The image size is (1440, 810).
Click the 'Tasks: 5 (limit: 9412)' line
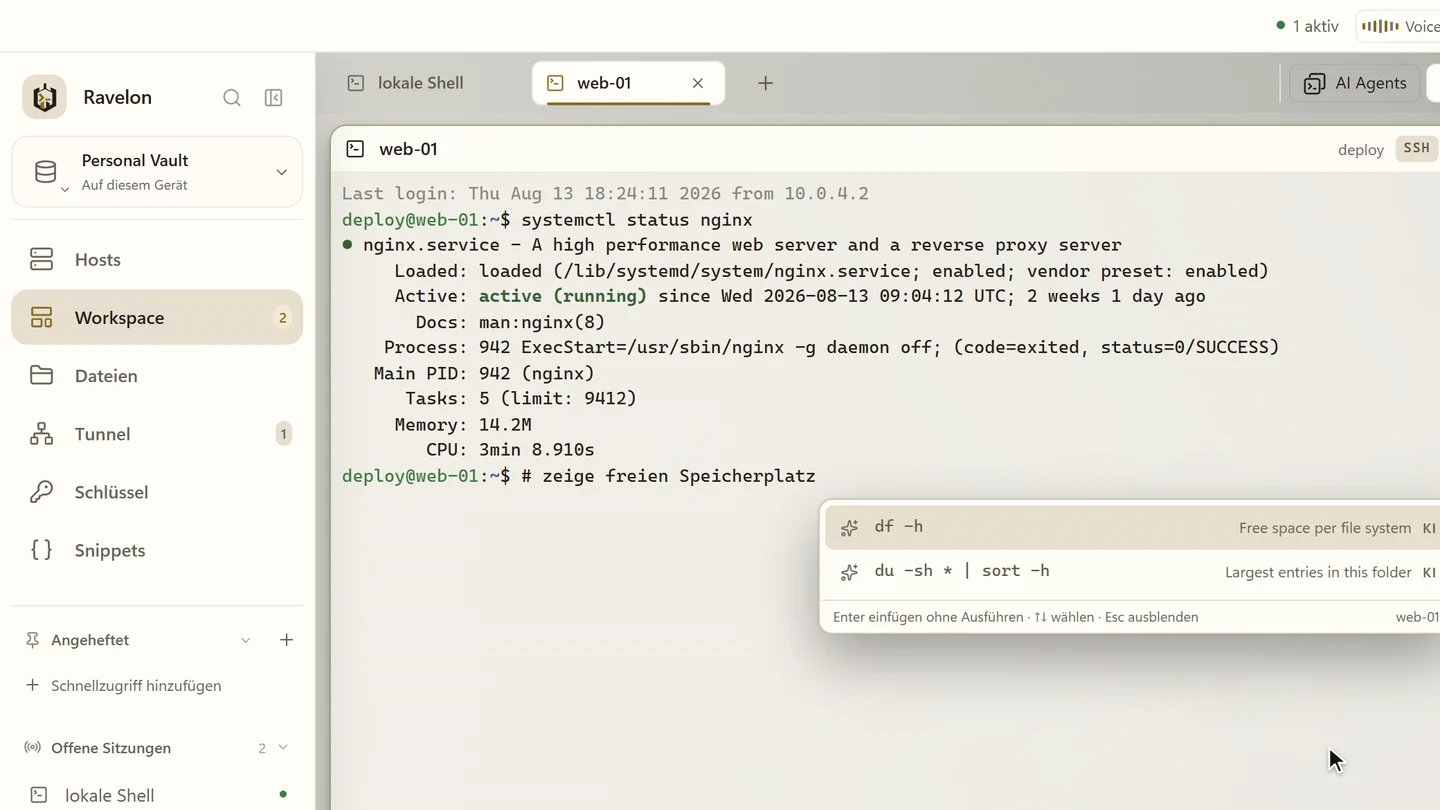[521, 398]
